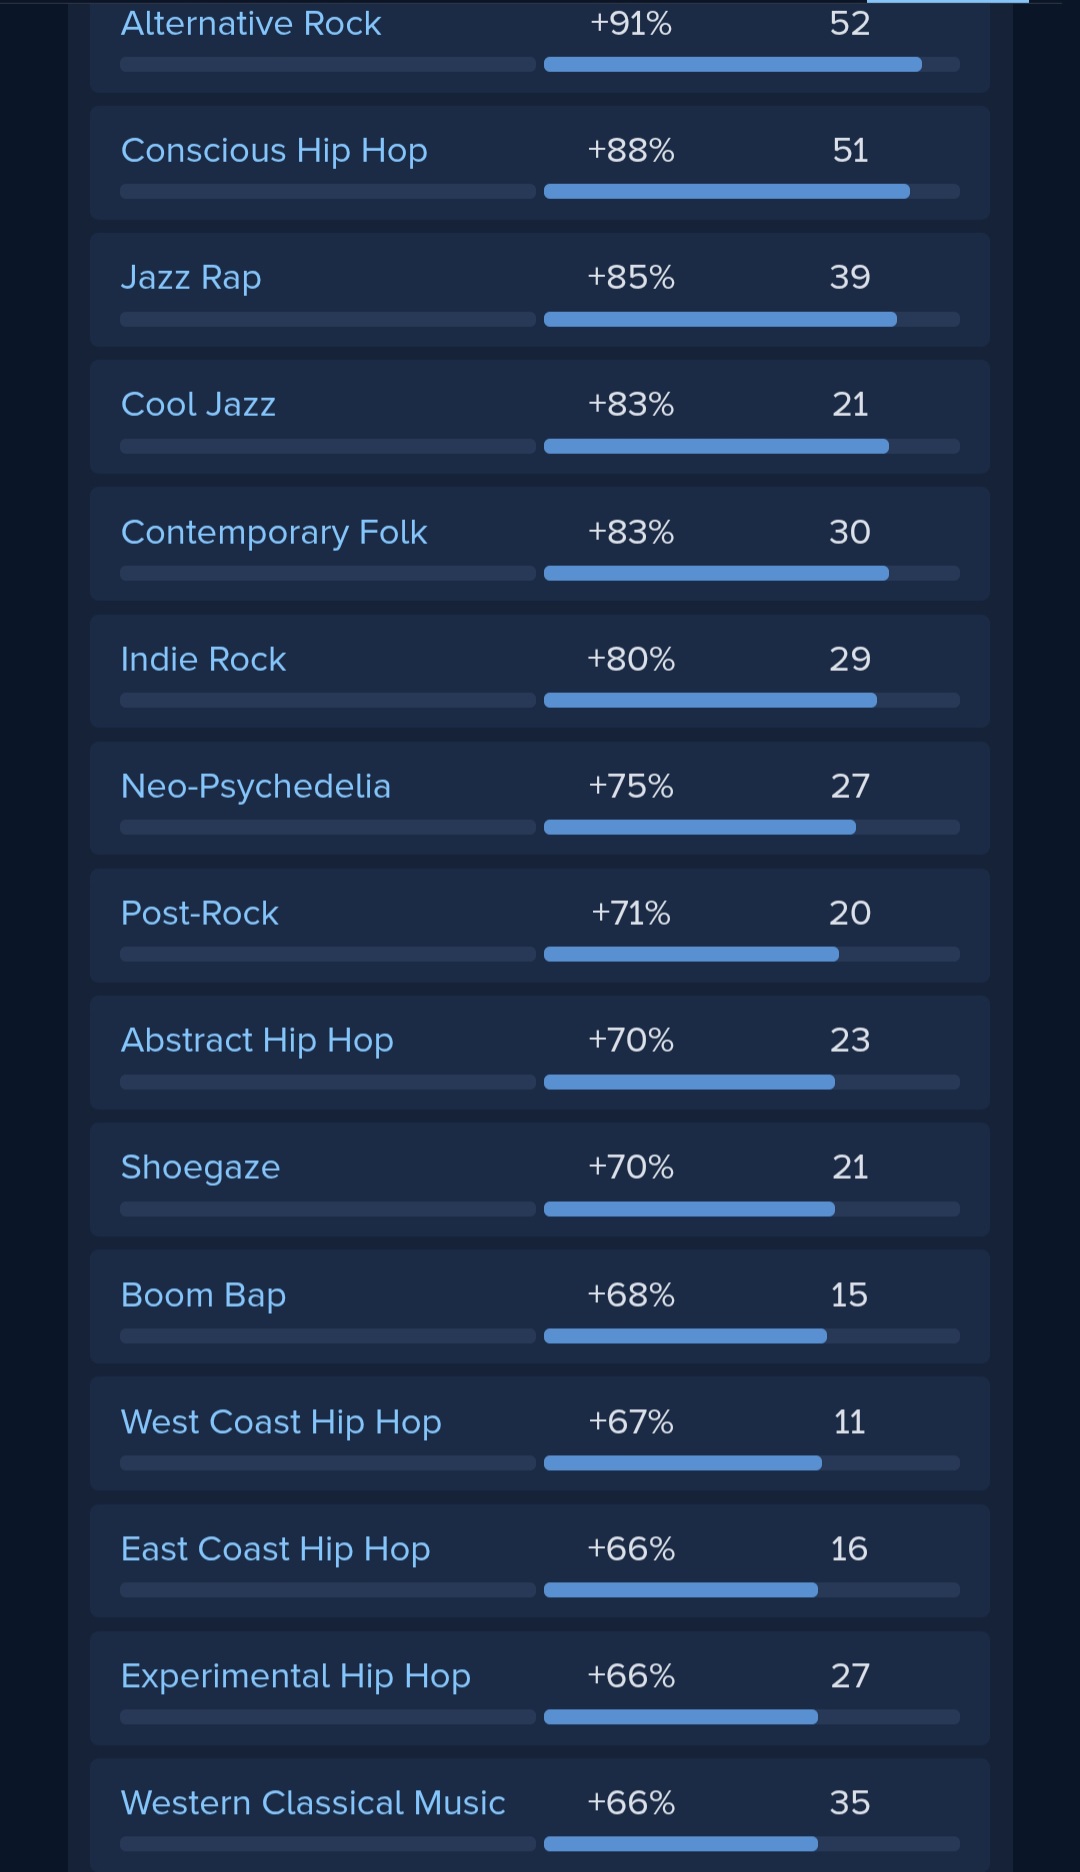Click Indie Rock's count value 29

coord(850,659)
